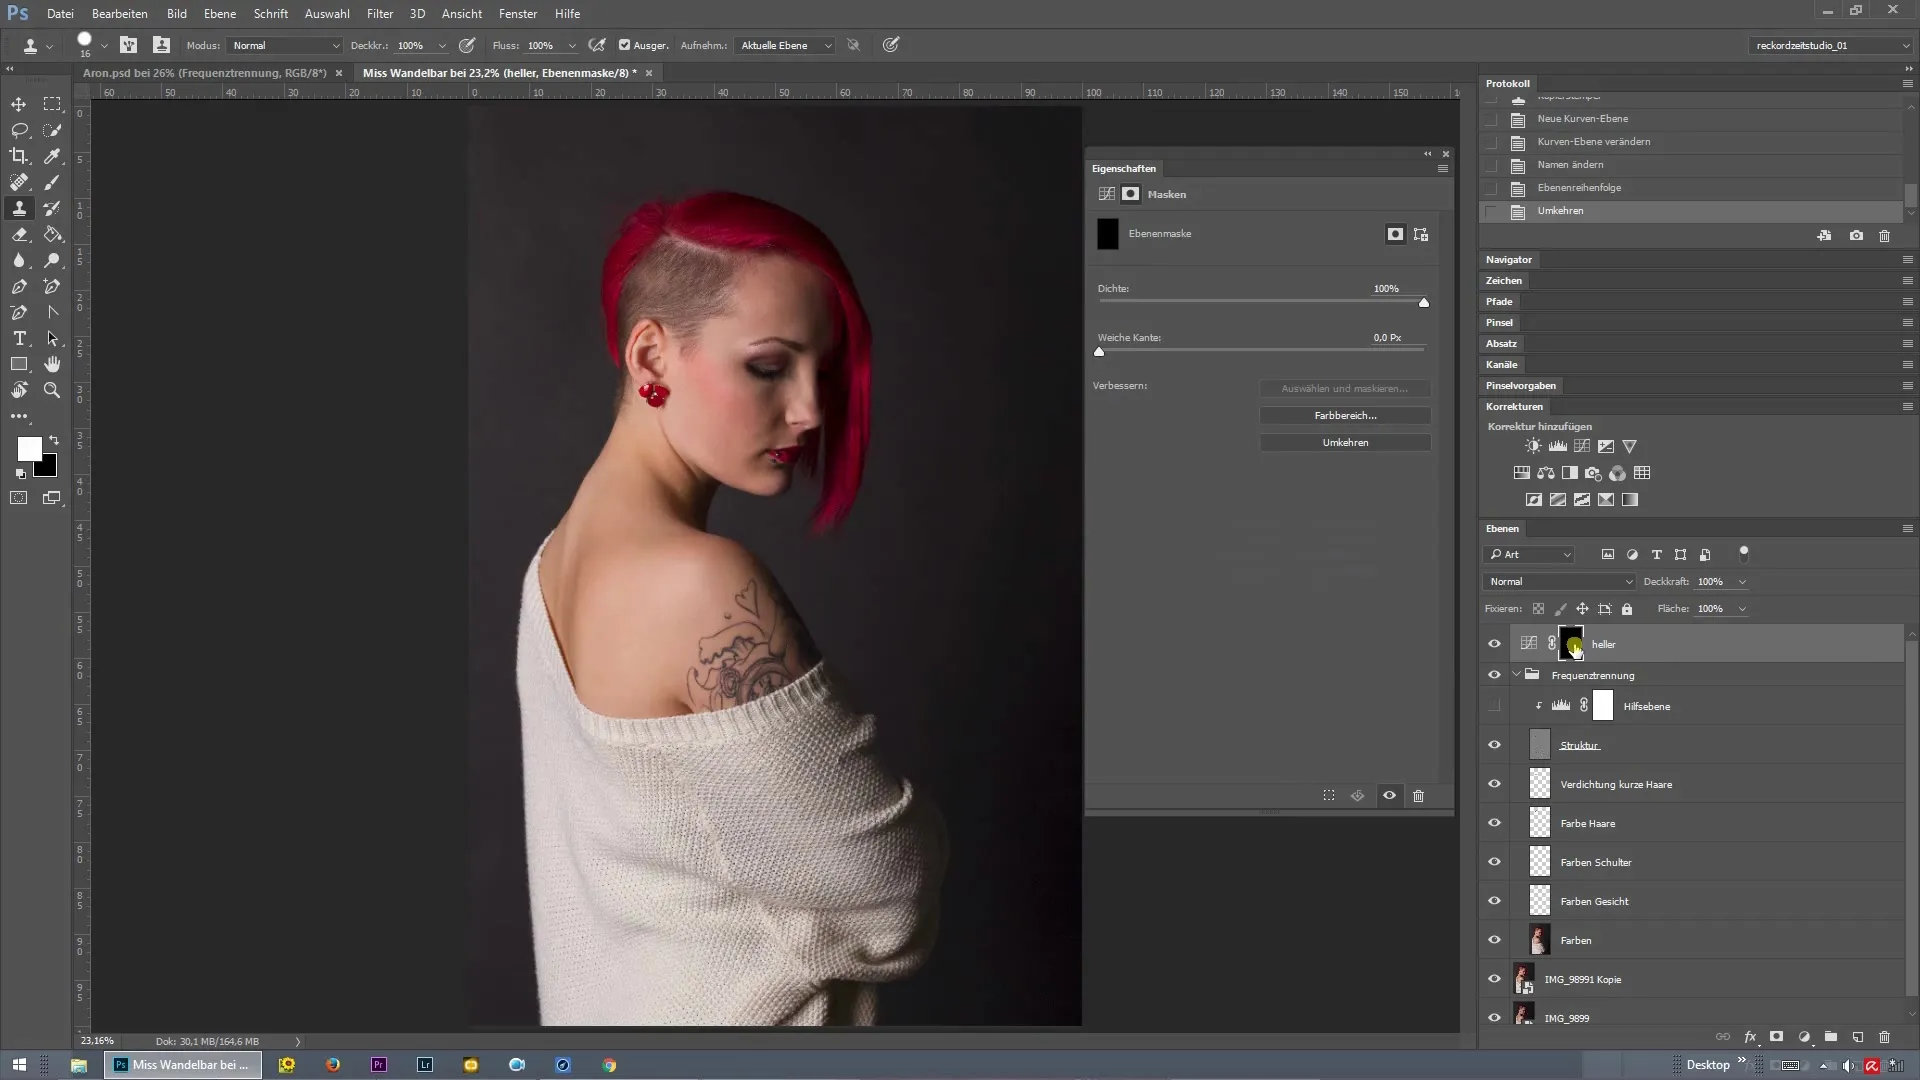Screen dimensions: 1920x1080
Task: Show the Hilfsebene layer
Action: [1494, 706]
